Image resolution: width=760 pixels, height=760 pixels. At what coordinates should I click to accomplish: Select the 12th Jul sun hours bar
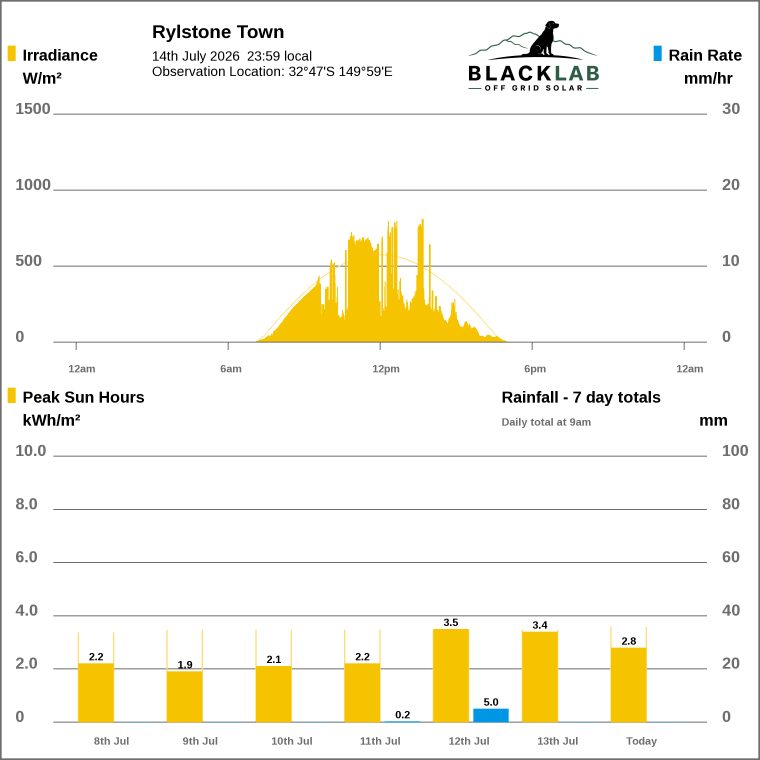(451, 675)
